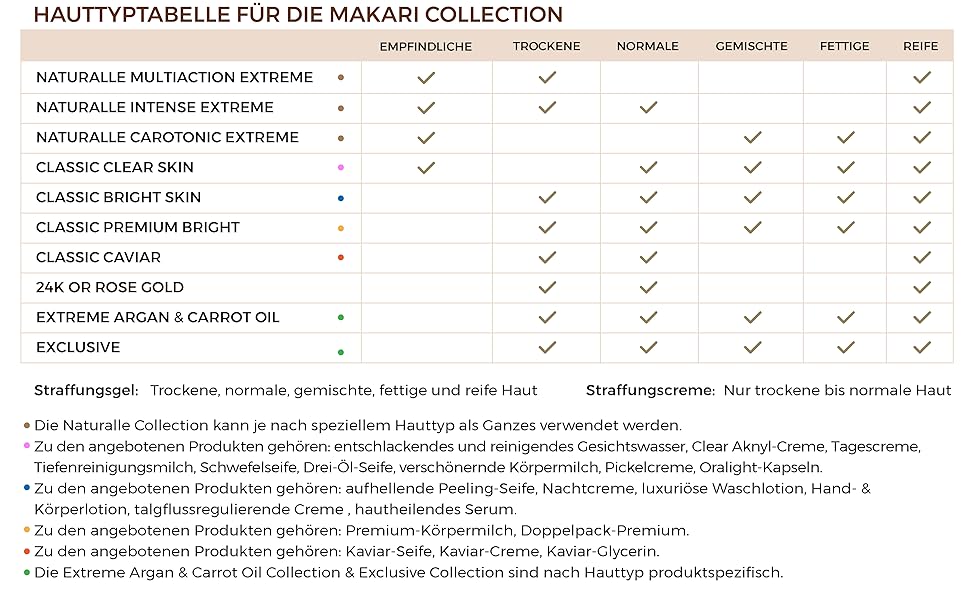
Task: Click the brown dot beside Naturalle Carotonic Extreme
Action: pyautogui.click(x=341, y=138)
